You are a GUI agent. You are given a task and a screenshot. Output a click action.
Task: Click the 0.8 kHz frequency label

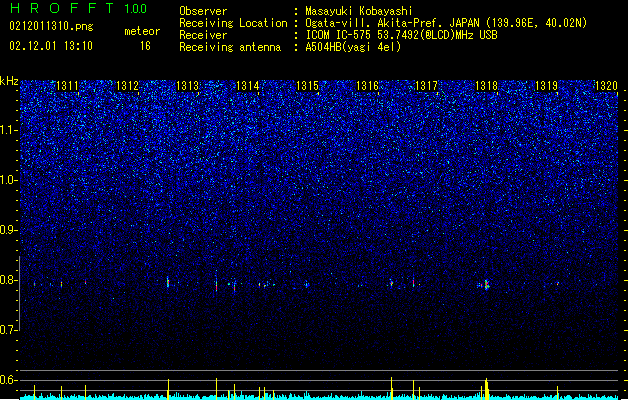pos(8,280)
